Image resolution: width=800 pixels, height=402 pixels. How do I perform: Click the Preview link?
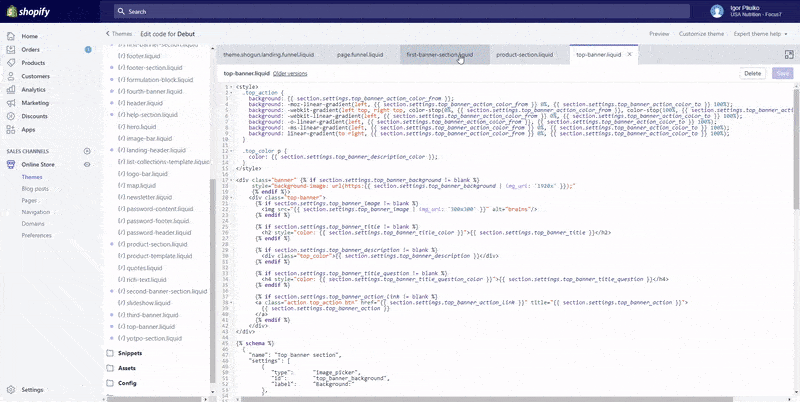659,34
